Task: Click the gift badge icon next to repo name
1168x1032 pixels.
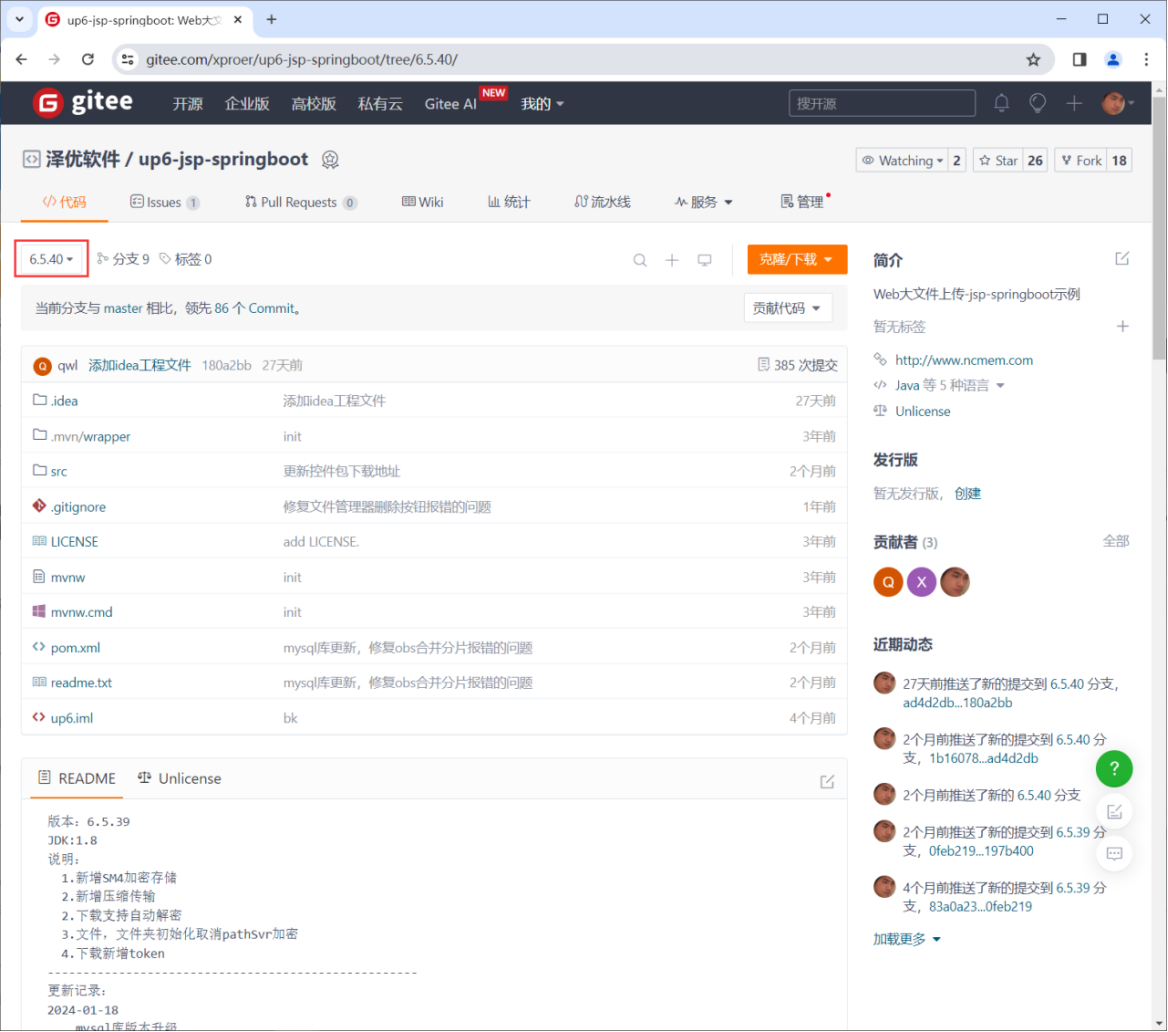Action: 330,159
